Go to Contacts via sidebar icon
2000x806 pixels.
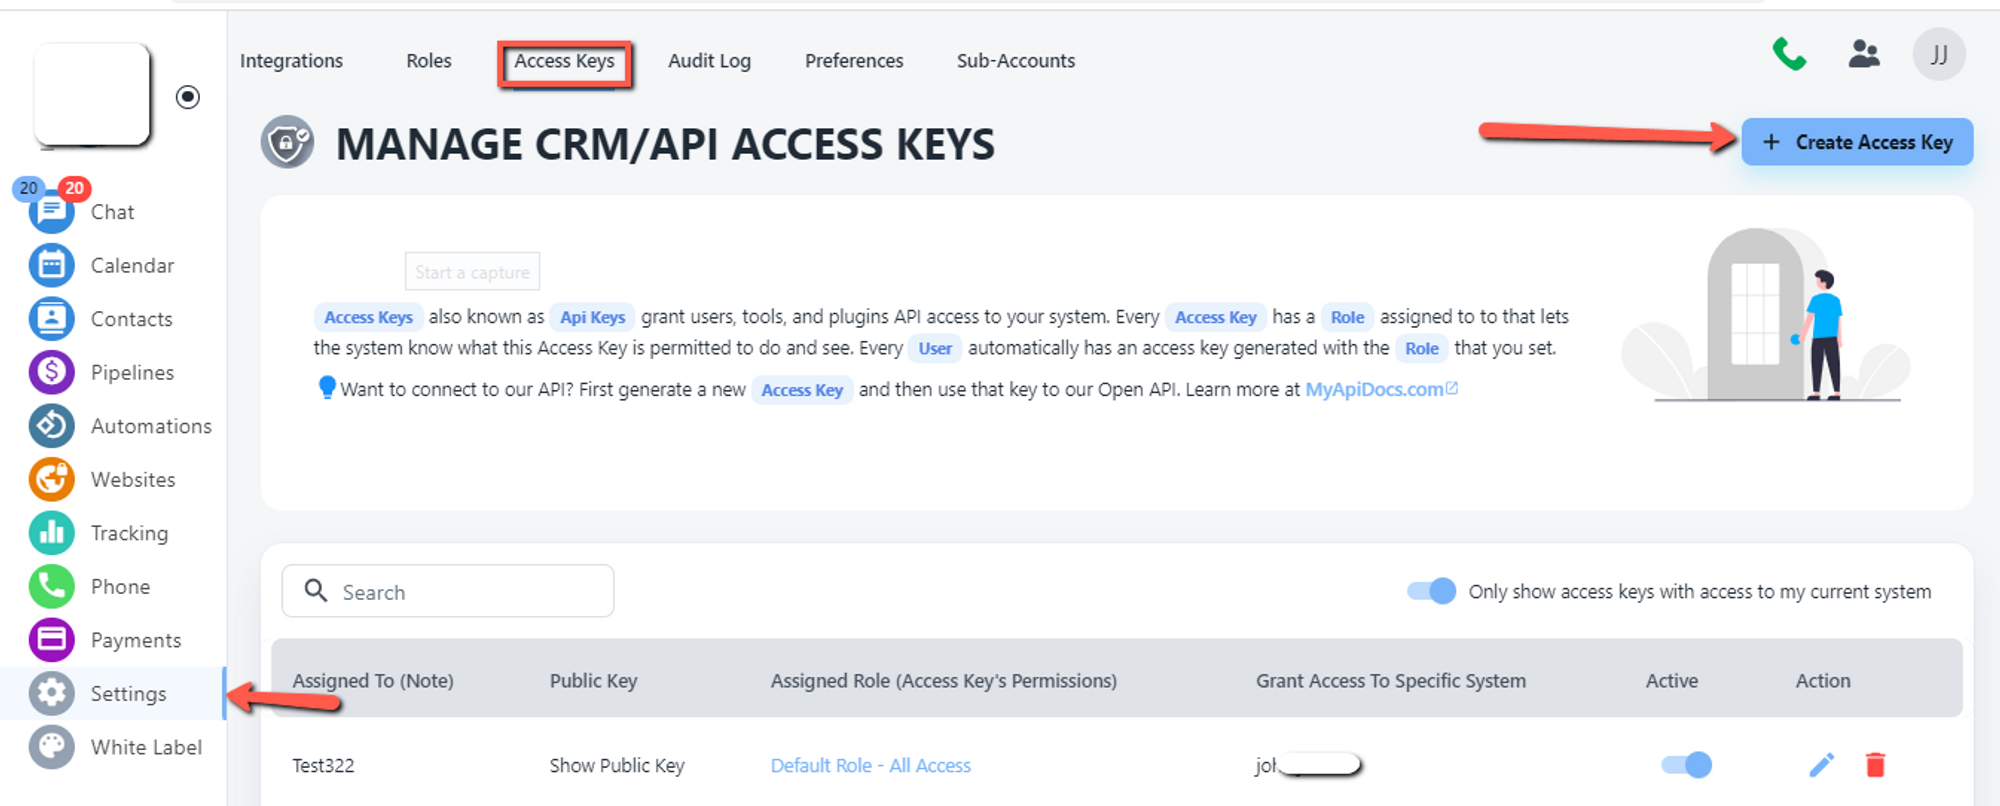click(x=51, y=319)
